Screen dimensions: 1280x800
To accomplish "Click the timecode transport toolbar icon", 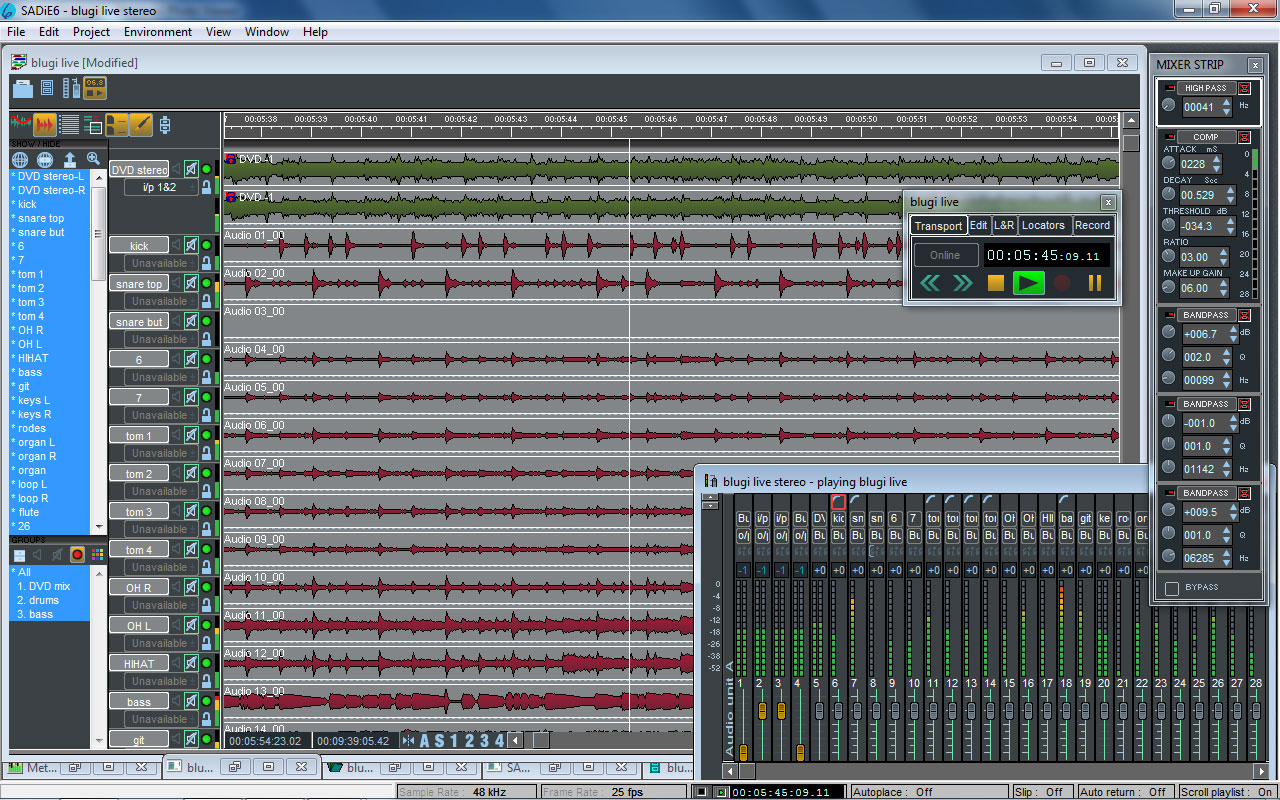I will coord(94,88).
